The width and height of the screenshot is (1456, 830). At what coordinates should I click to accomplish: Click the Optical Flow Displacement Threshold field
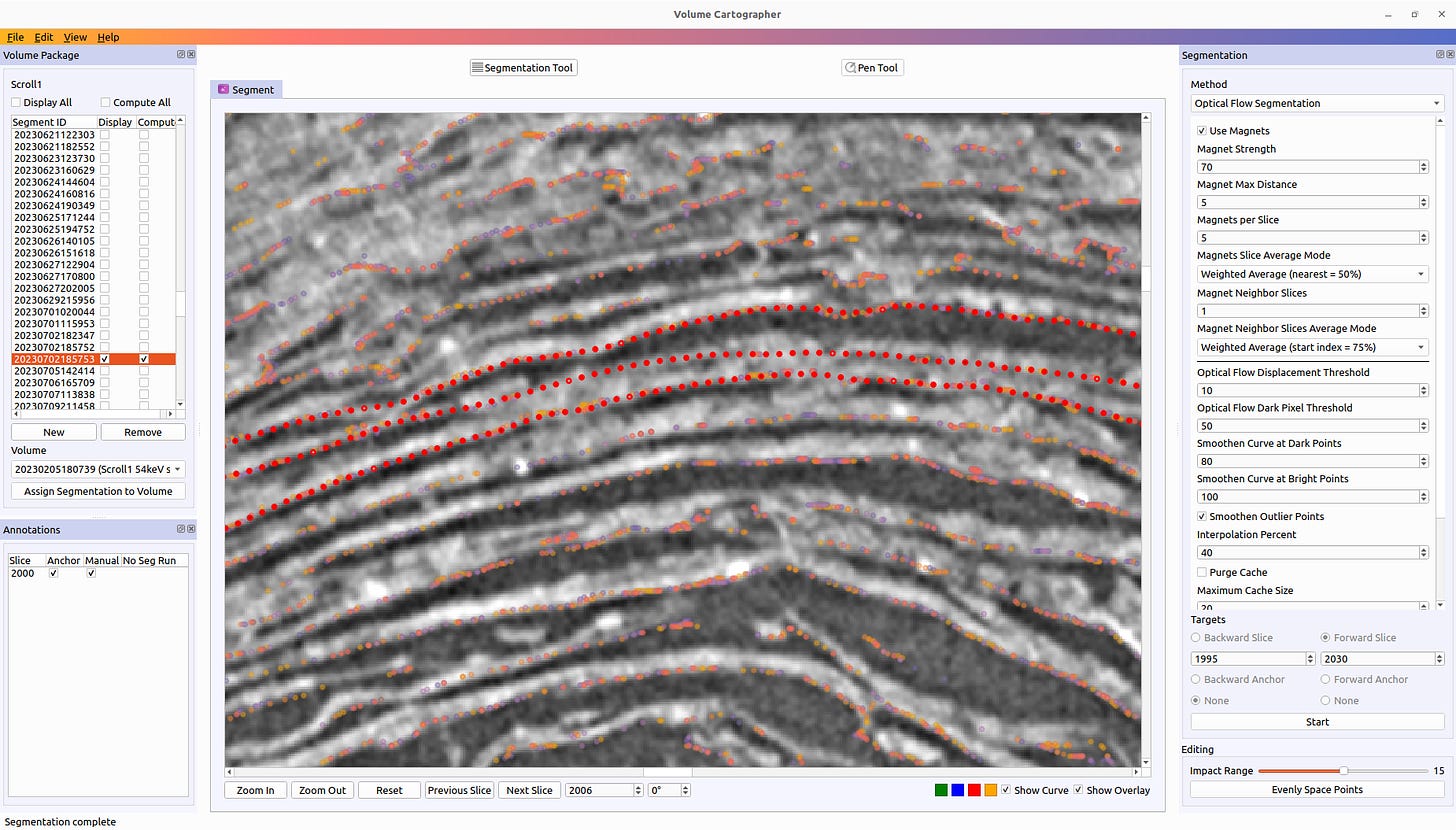tap(1312, 391)
